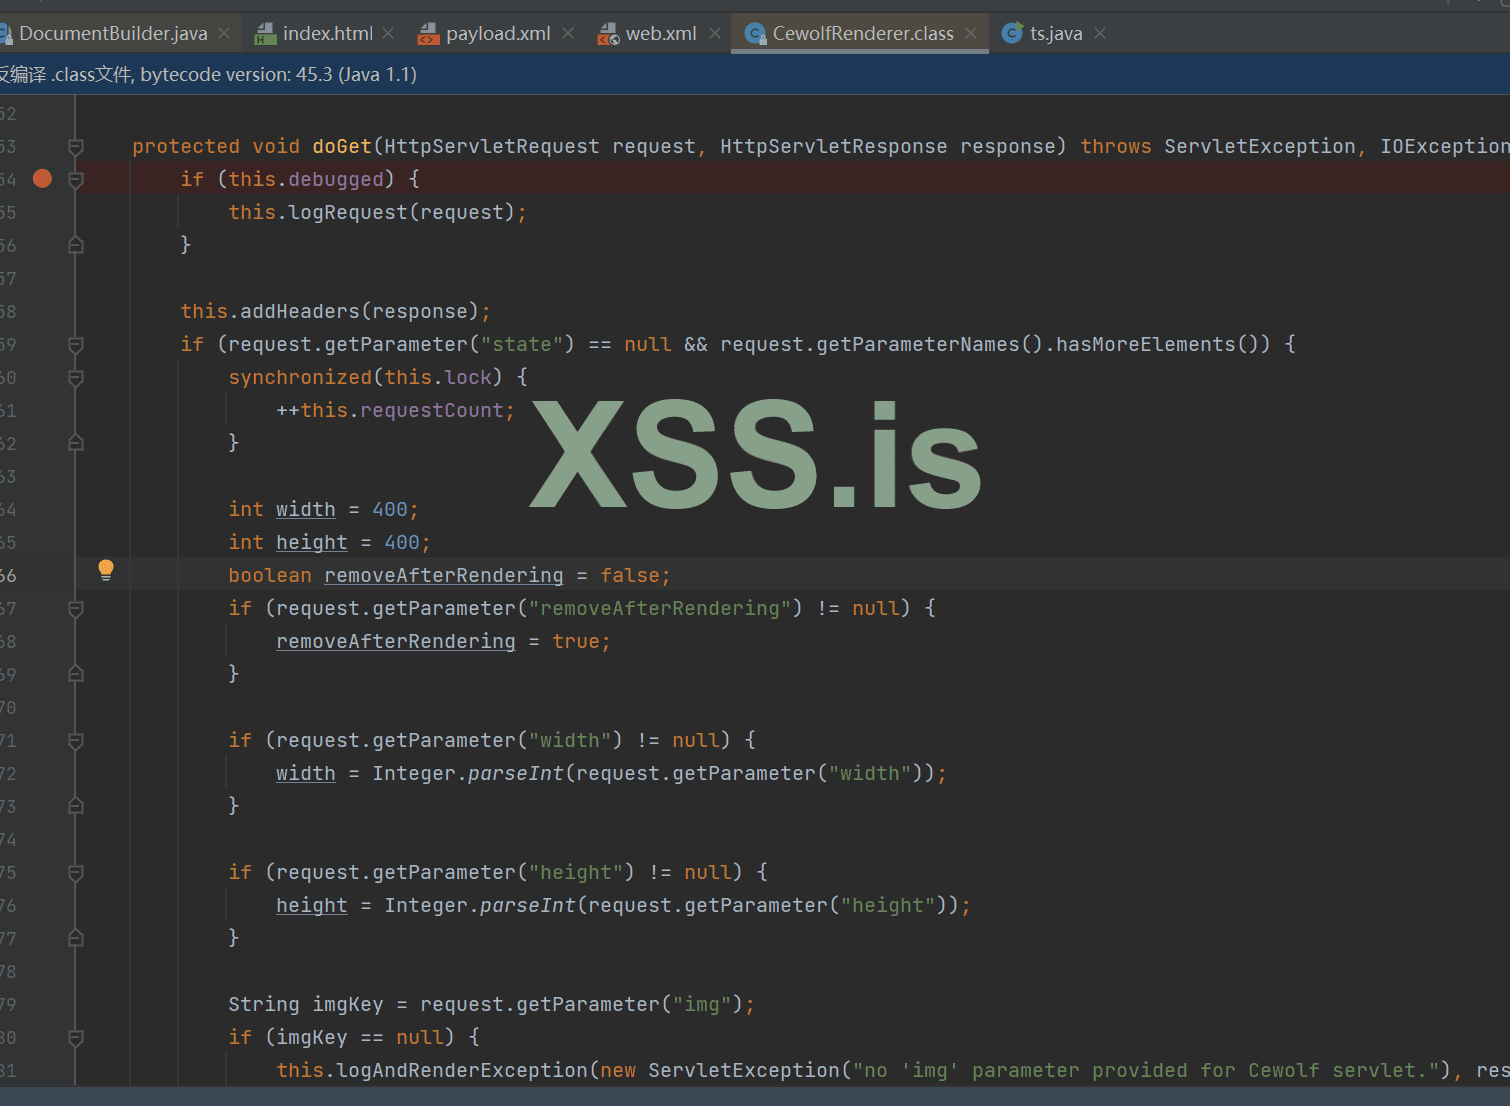Activate the CewolfRenderer.class tab
The width and height of the screenshot is (1510, 1106).
pyautogui.click(x=863, y=34)
